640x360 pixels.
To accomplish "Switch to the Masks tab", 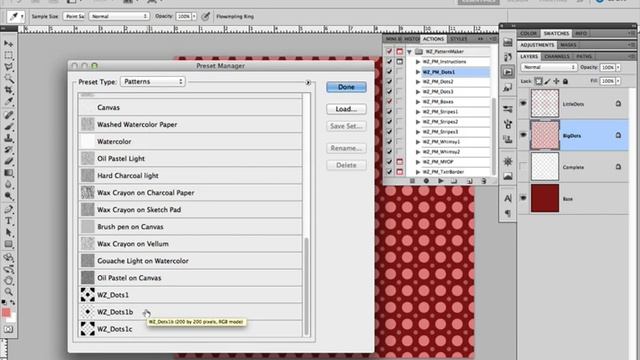I will point(568,45).
